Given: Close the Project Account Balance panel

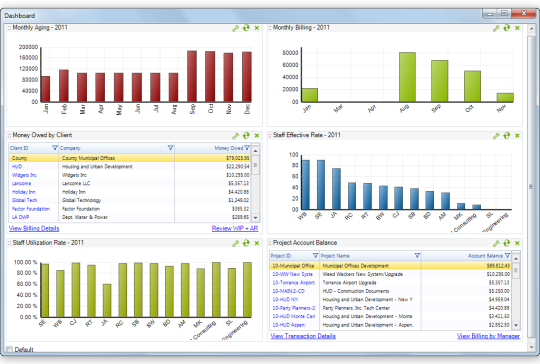Looking at the screenshot, I should tap(517, 243).
